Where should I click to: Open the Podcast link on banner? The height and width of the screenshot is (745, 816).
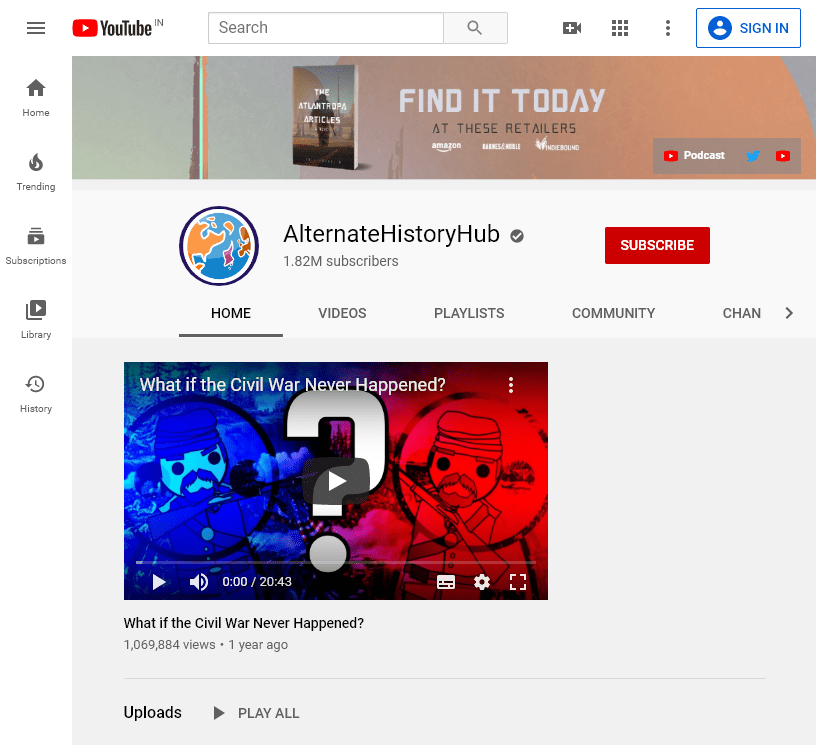[694, 156]
